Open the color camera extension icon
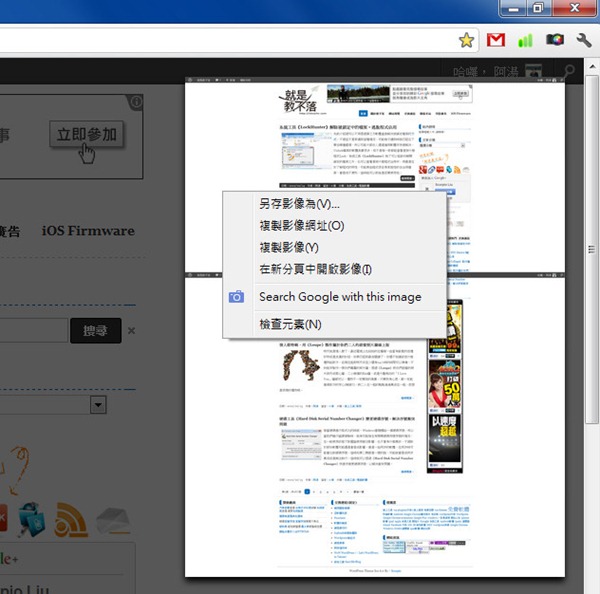600x594 pixels. tap(554, 40)
